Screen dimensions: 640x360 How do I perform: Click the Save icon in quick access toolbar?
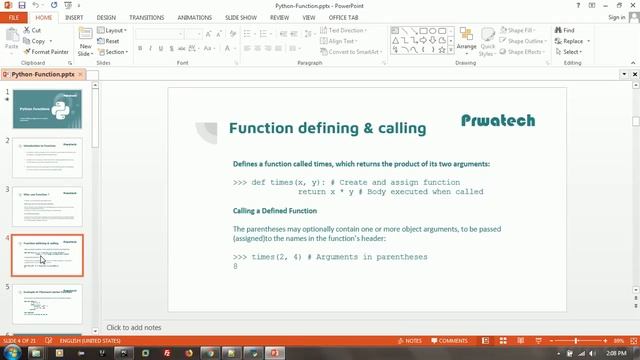coord(22,5)
